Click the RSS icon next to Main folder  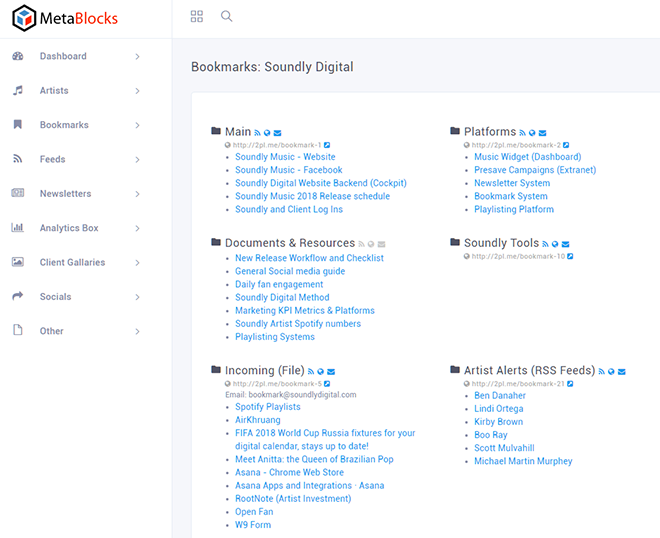pos(257,133)
